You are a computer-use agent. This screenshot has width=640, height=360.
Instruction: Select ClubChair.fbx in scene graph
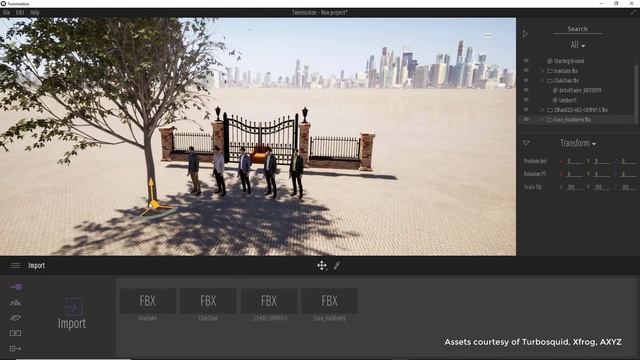(567, 80)
